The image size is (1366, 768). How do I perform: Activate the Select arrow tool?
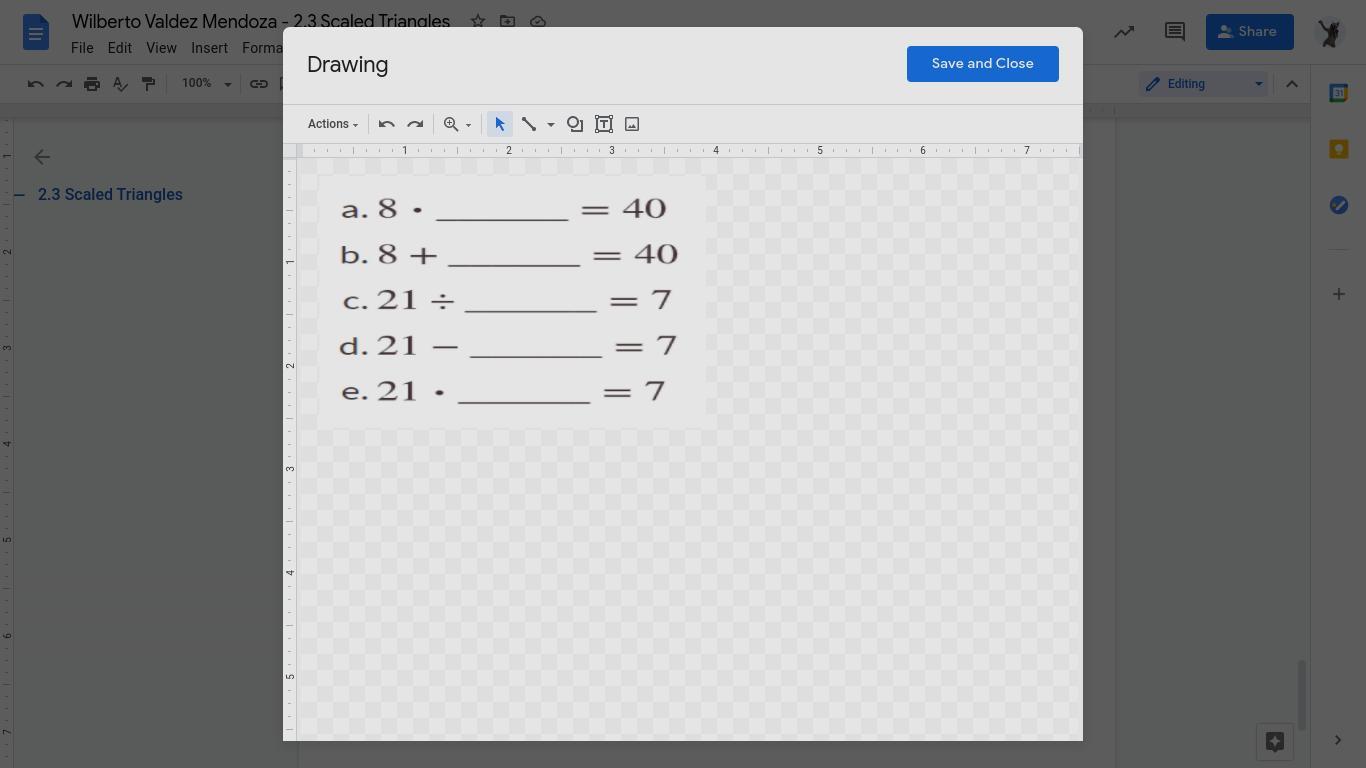coord(499,124)
